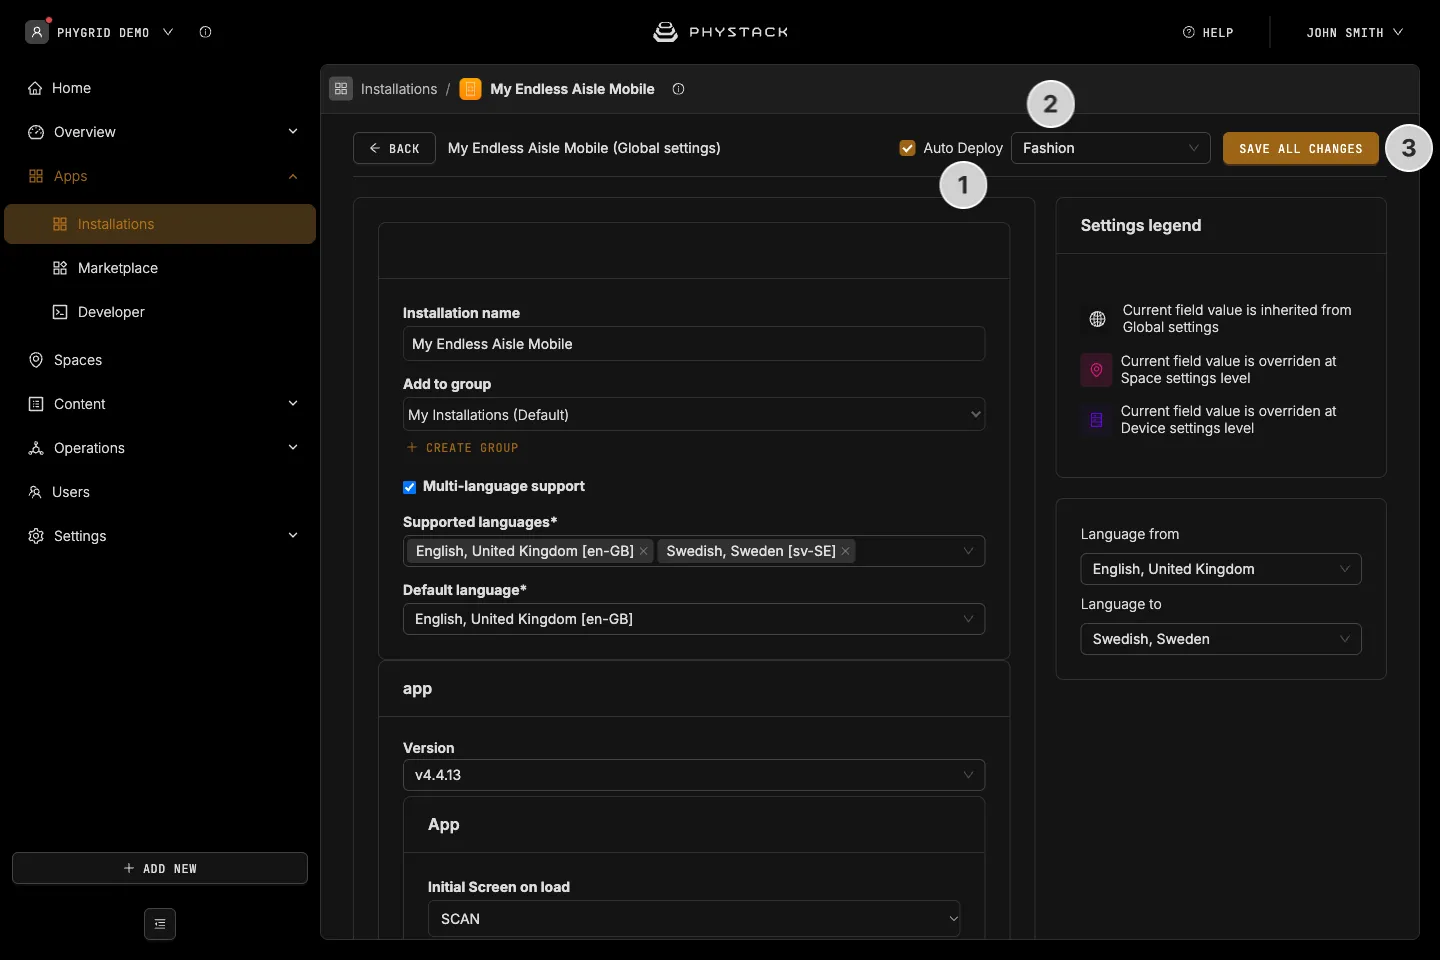The image size is (1440, 960).
Task: Open the Fashion dropdown
Action: click(x=1111, y=148)
